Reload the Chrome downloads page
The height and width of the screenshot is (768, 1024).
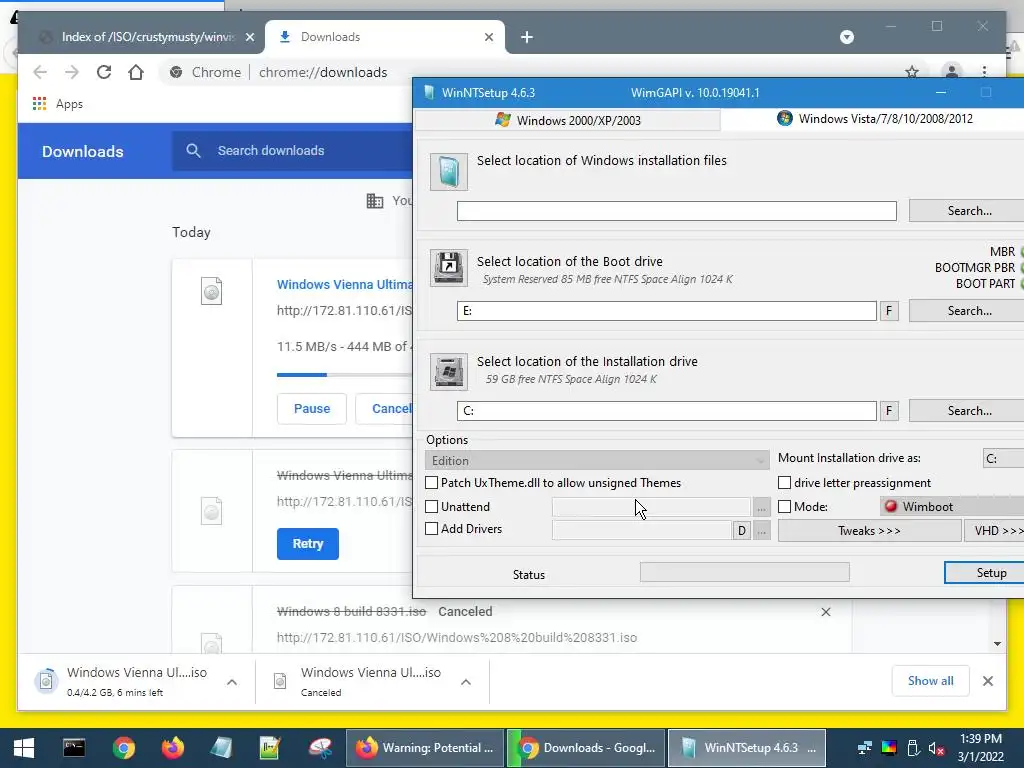(104, 72)
